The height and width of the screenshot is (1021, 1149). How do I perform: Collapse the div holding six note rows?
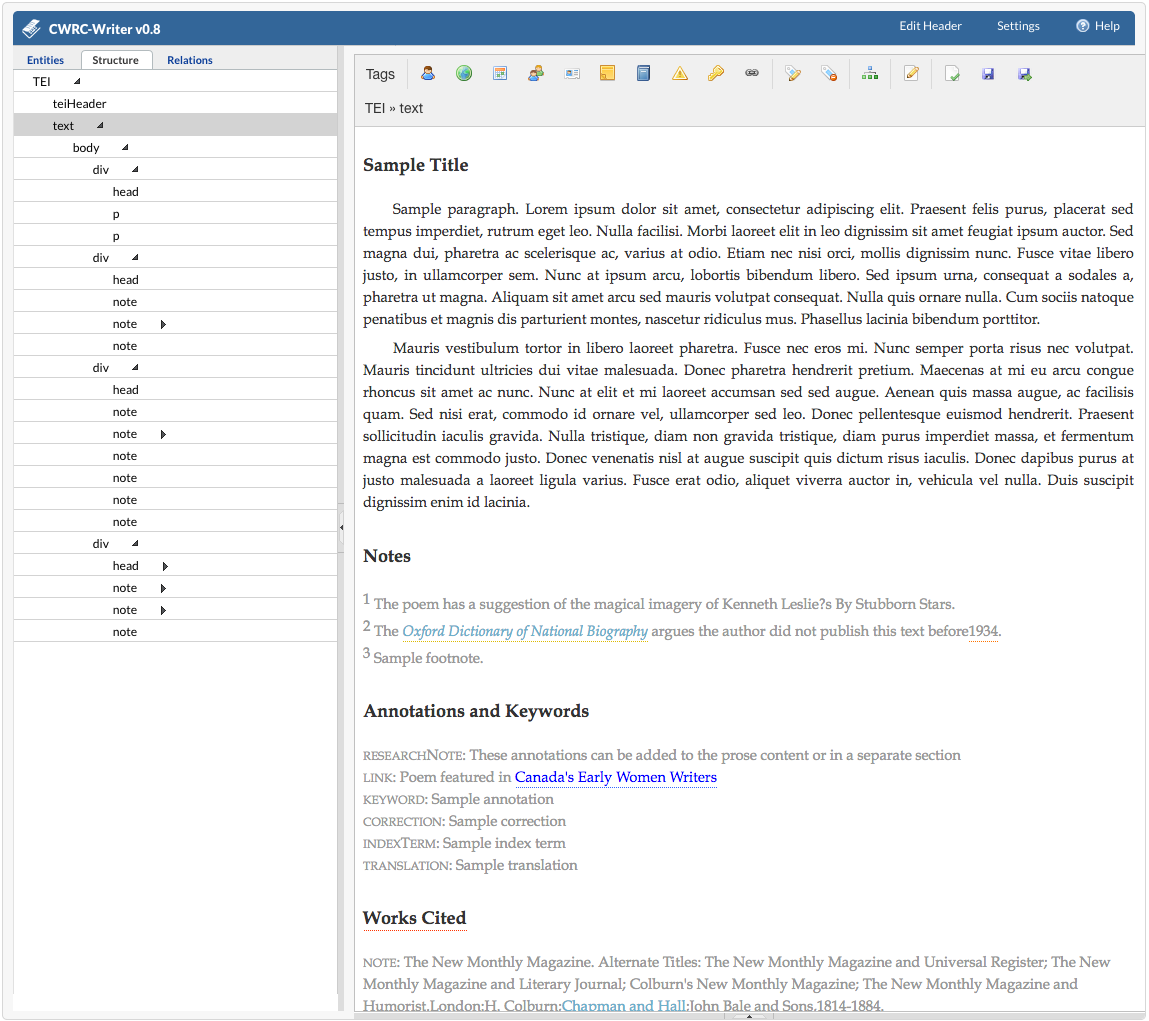135,367
